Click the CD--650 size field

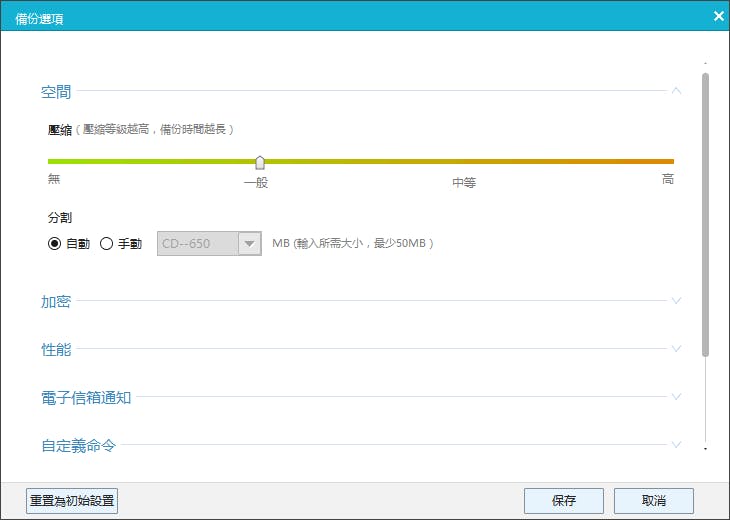pyautogui.click(x=198, y=243)
